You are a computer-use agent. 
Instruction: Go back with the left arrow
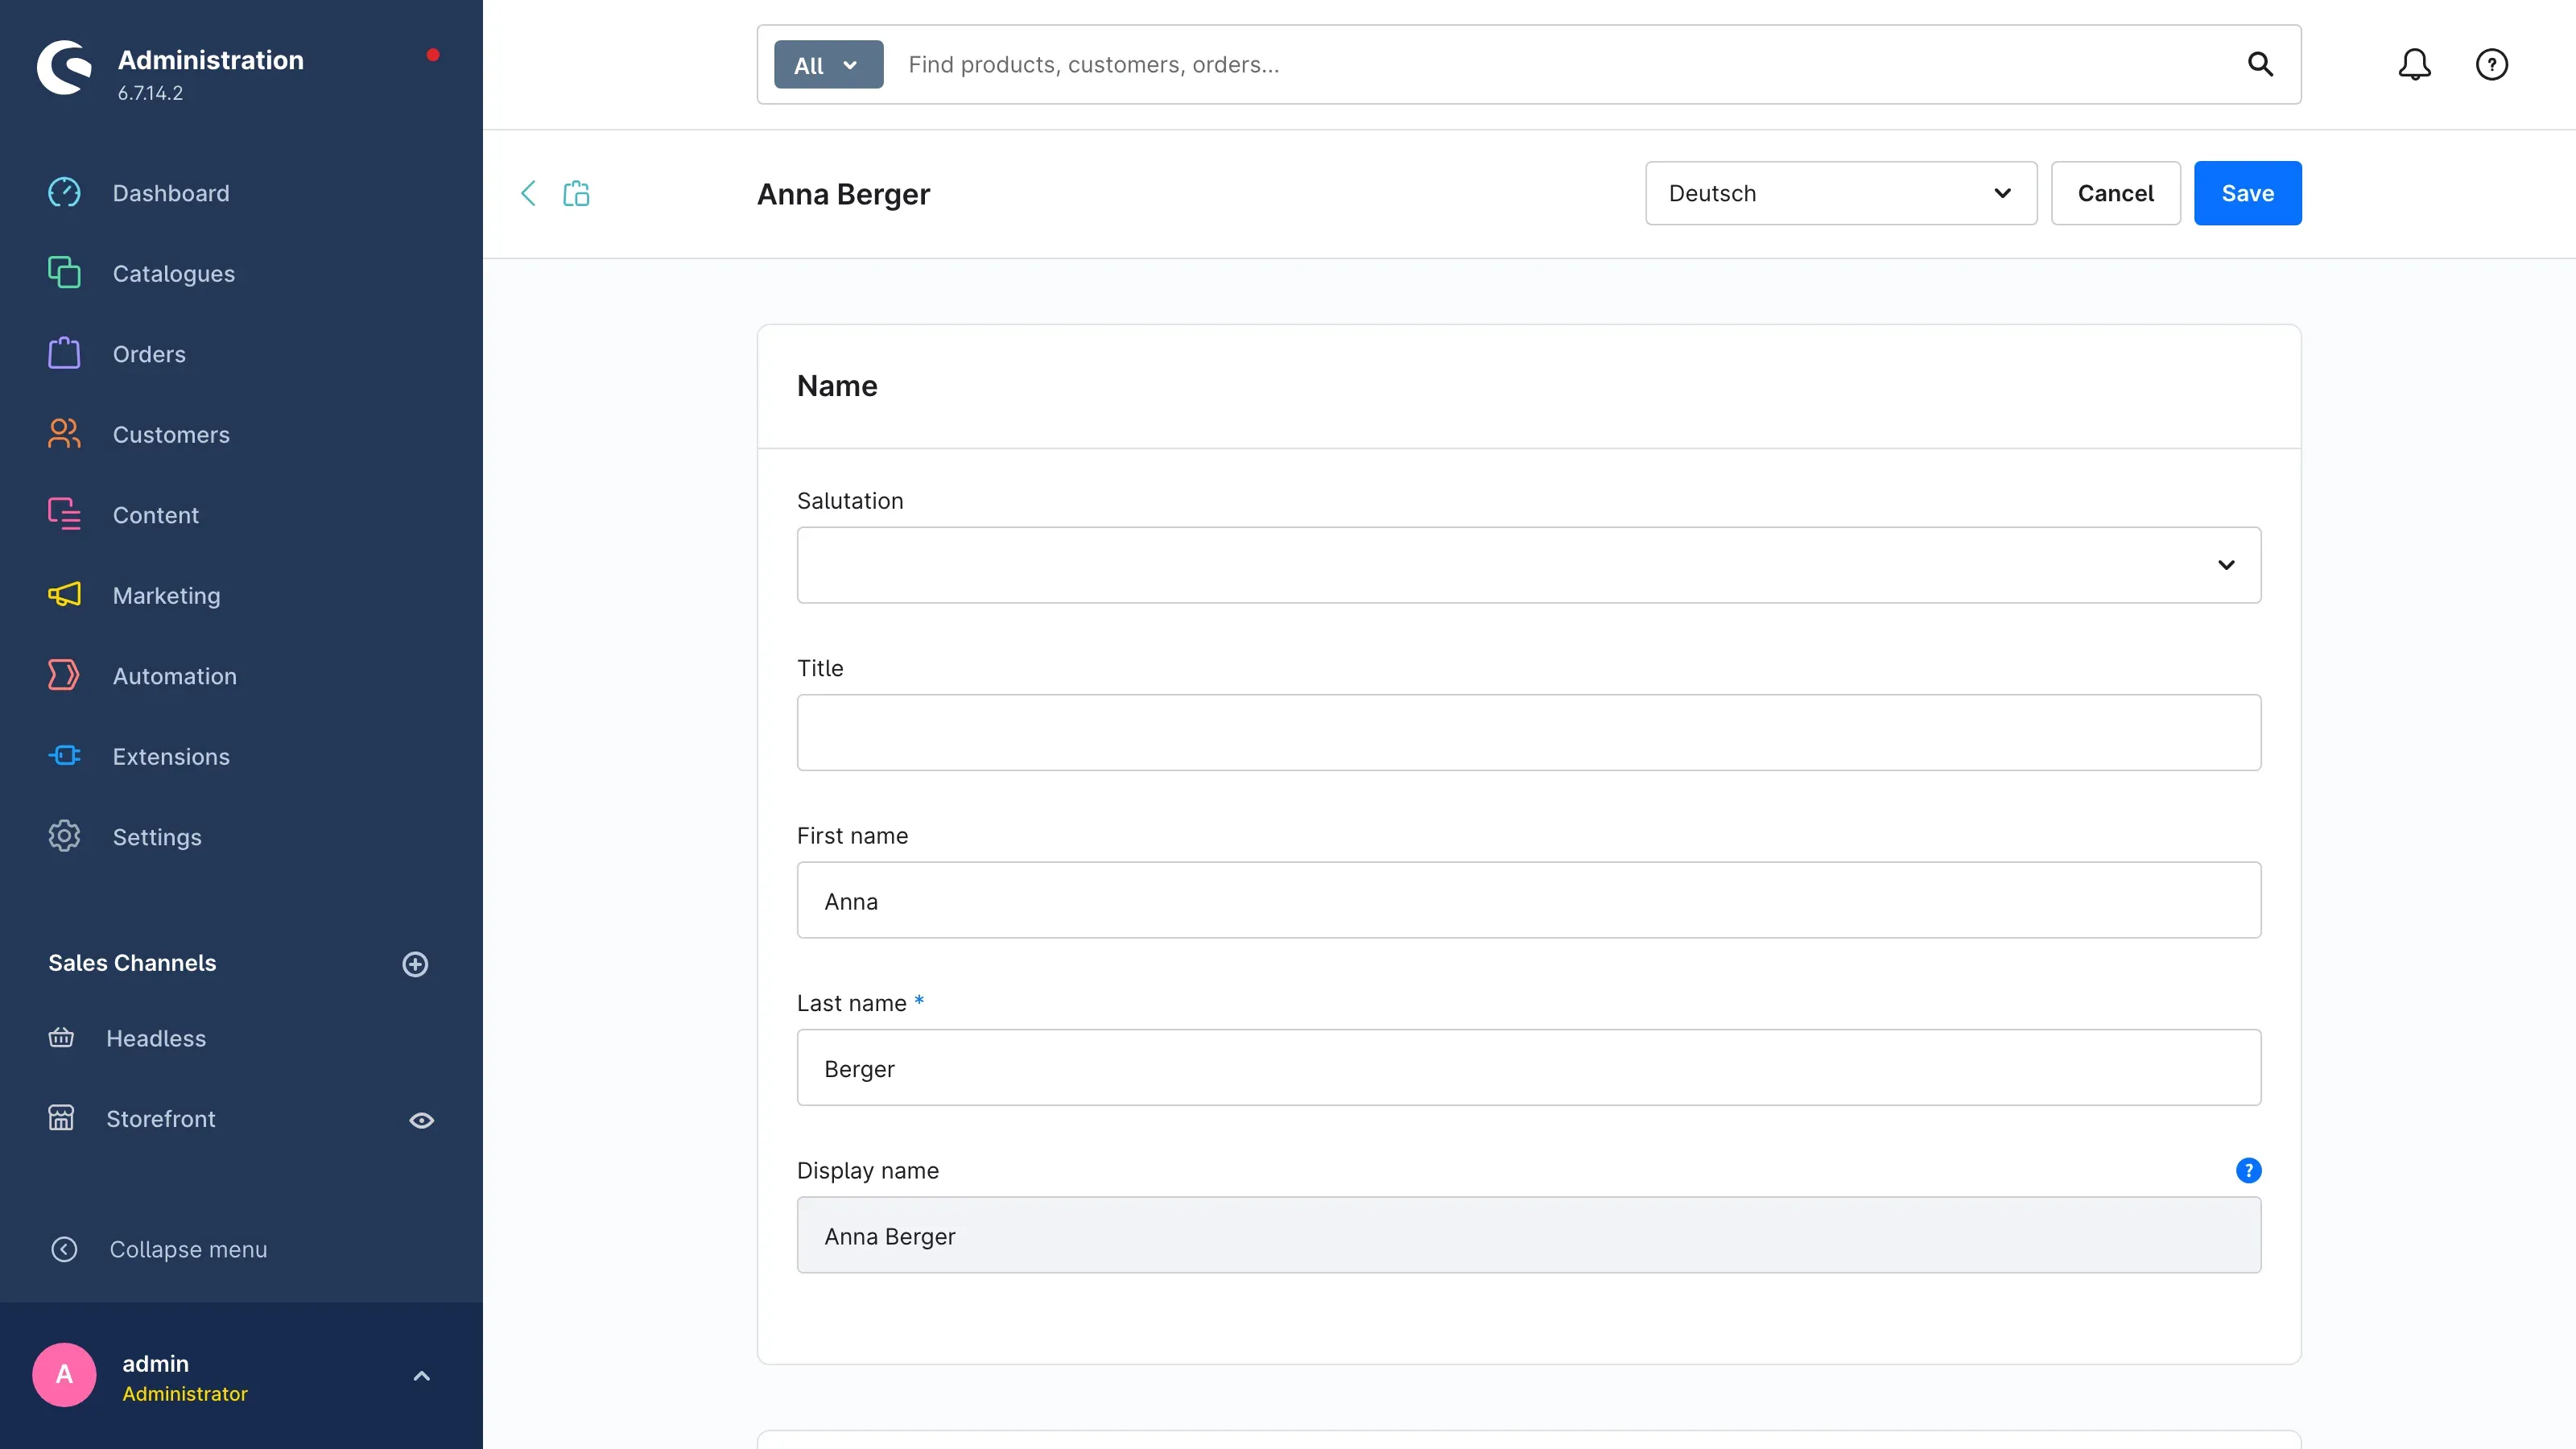pos(528,193)
